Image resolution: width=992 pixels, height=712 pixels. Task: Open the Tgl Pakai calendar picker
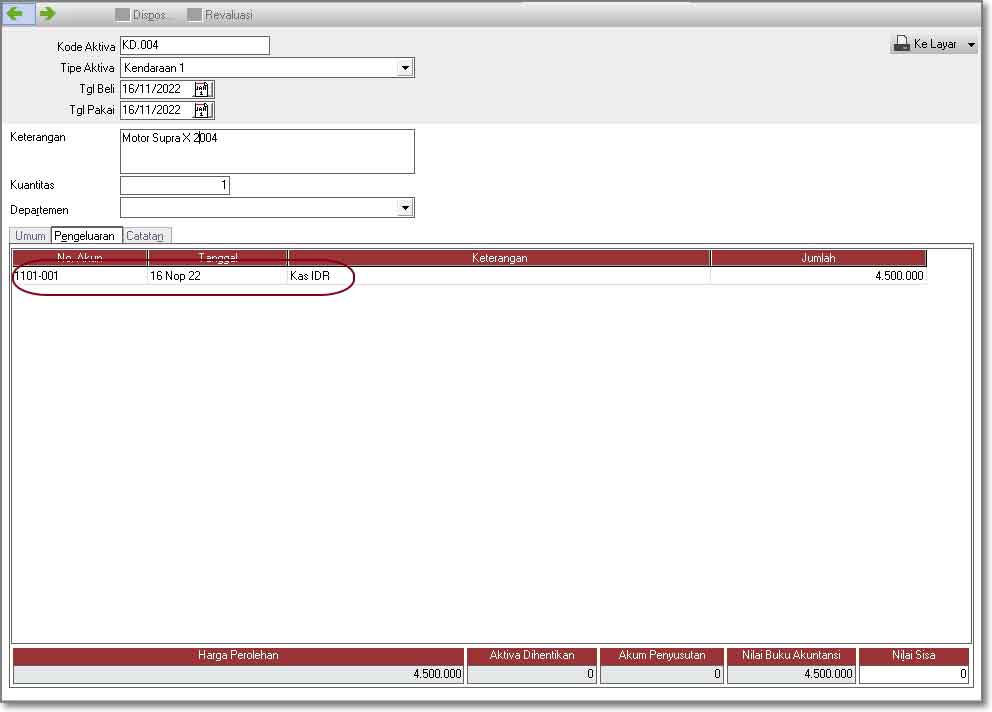(x=202, y=110)
